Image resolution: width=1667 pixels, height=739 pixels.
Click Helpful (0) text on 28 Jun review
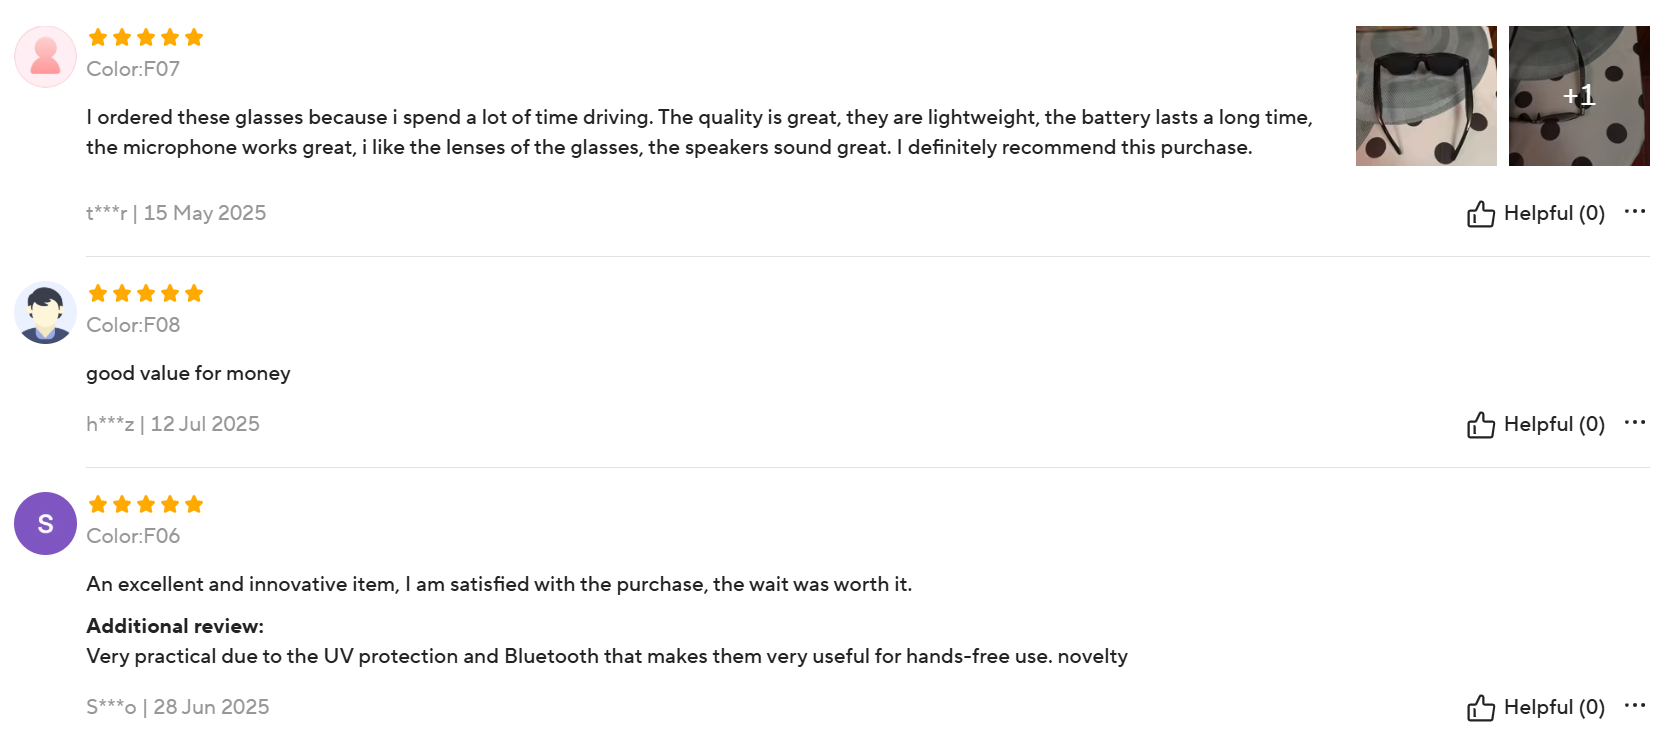(x=1554, y=707)
